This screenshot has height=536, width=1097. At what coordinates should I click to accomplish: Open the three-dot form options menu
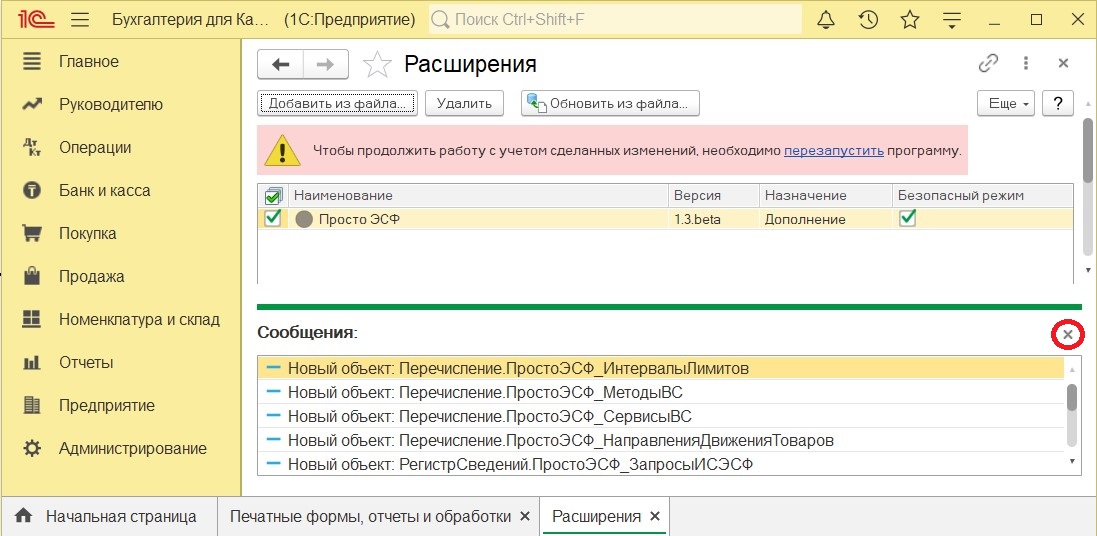coord(1026,64)
